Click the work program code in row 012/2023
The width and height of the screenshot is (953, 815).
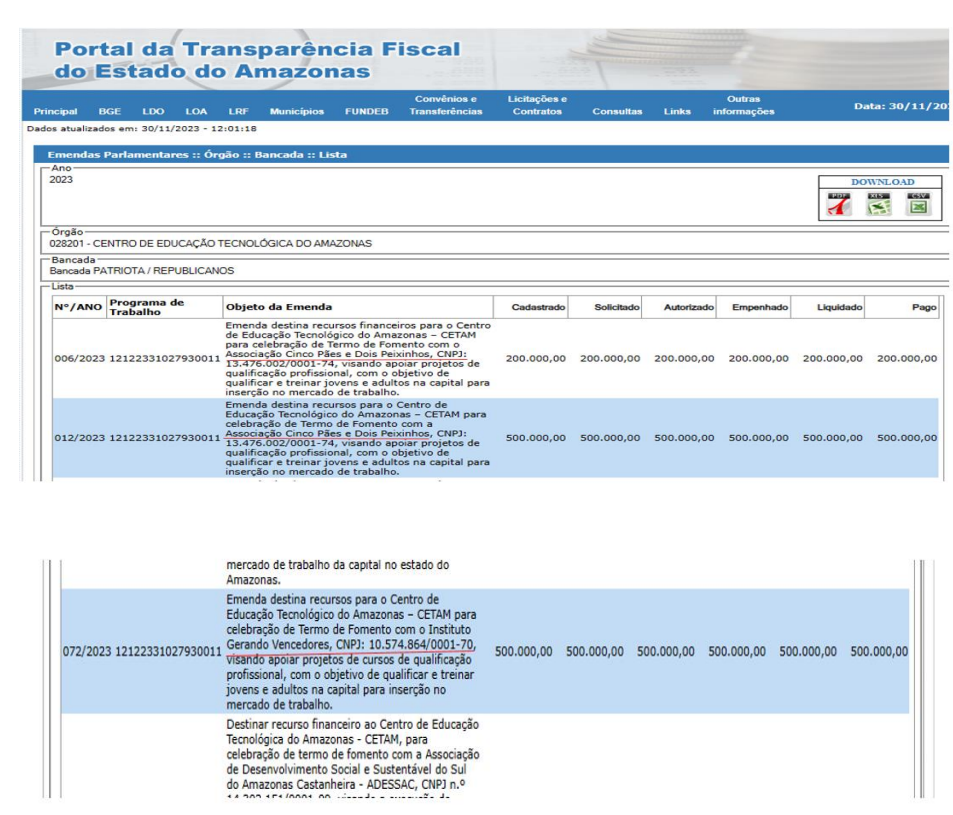click(x=165, y=438)
